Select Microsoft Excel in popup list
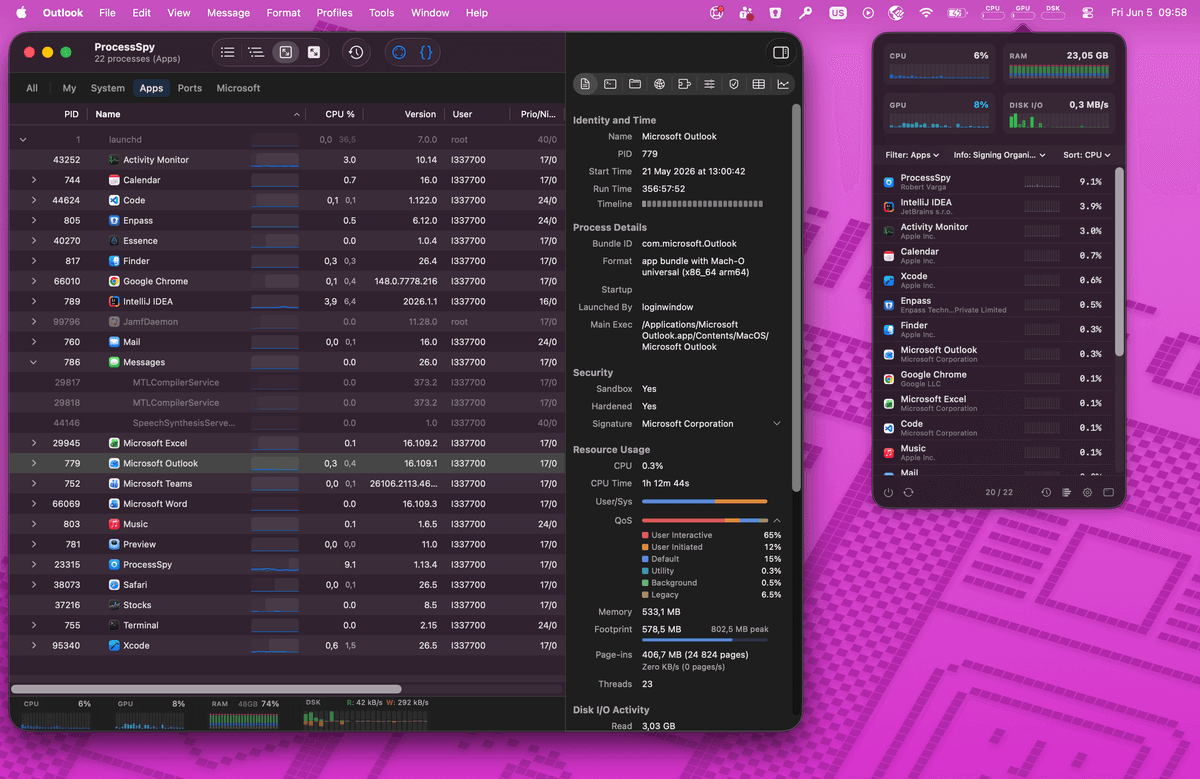Screen dimensions: 1200x779 point(993,403)
